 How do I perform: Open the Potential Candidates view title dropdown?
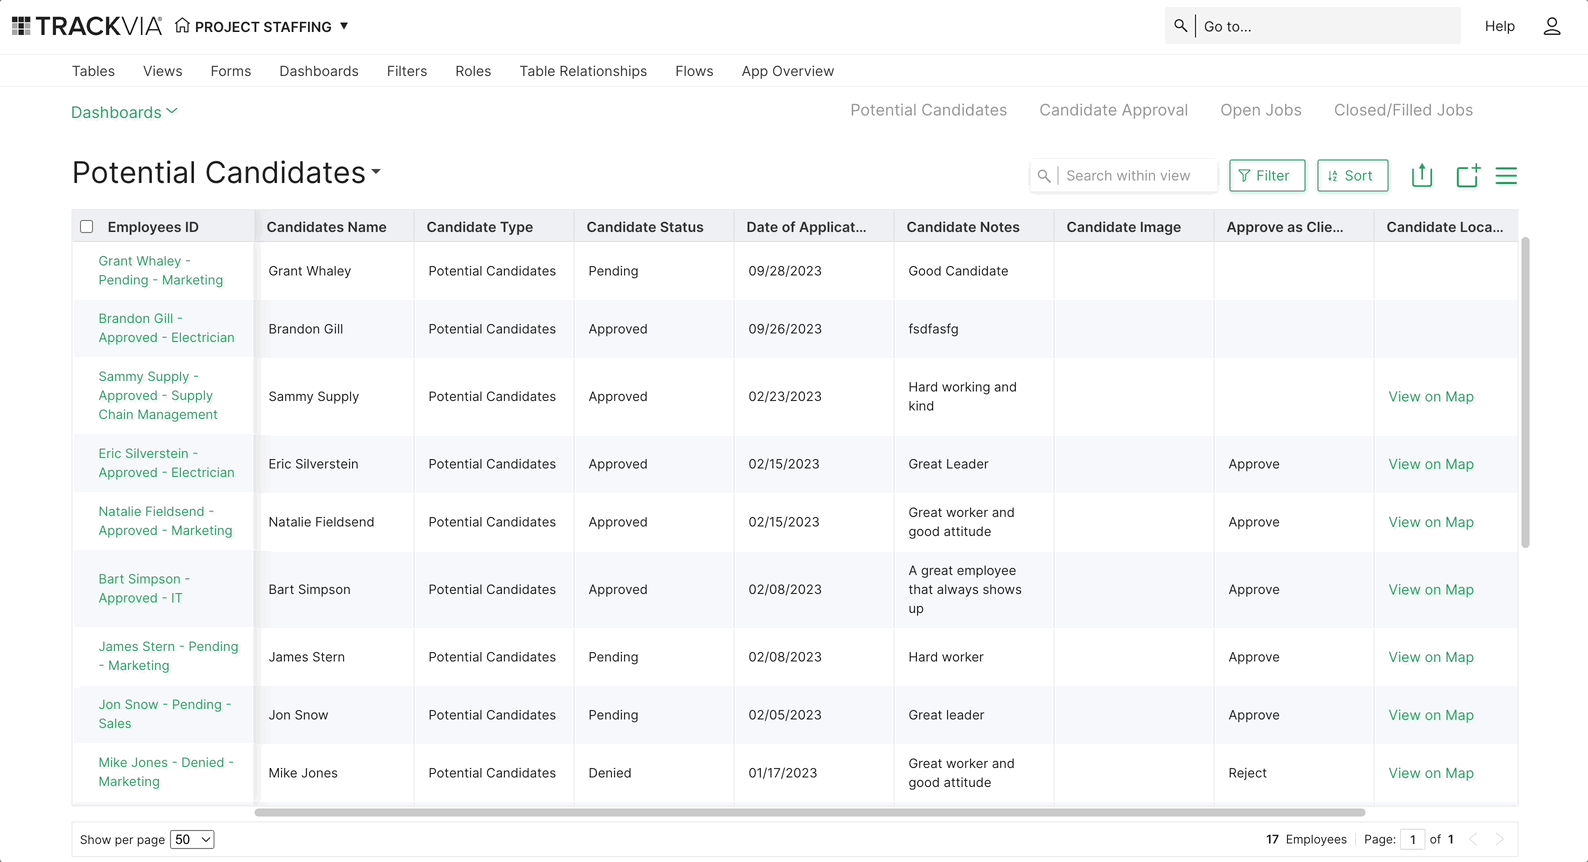[376, 172]
